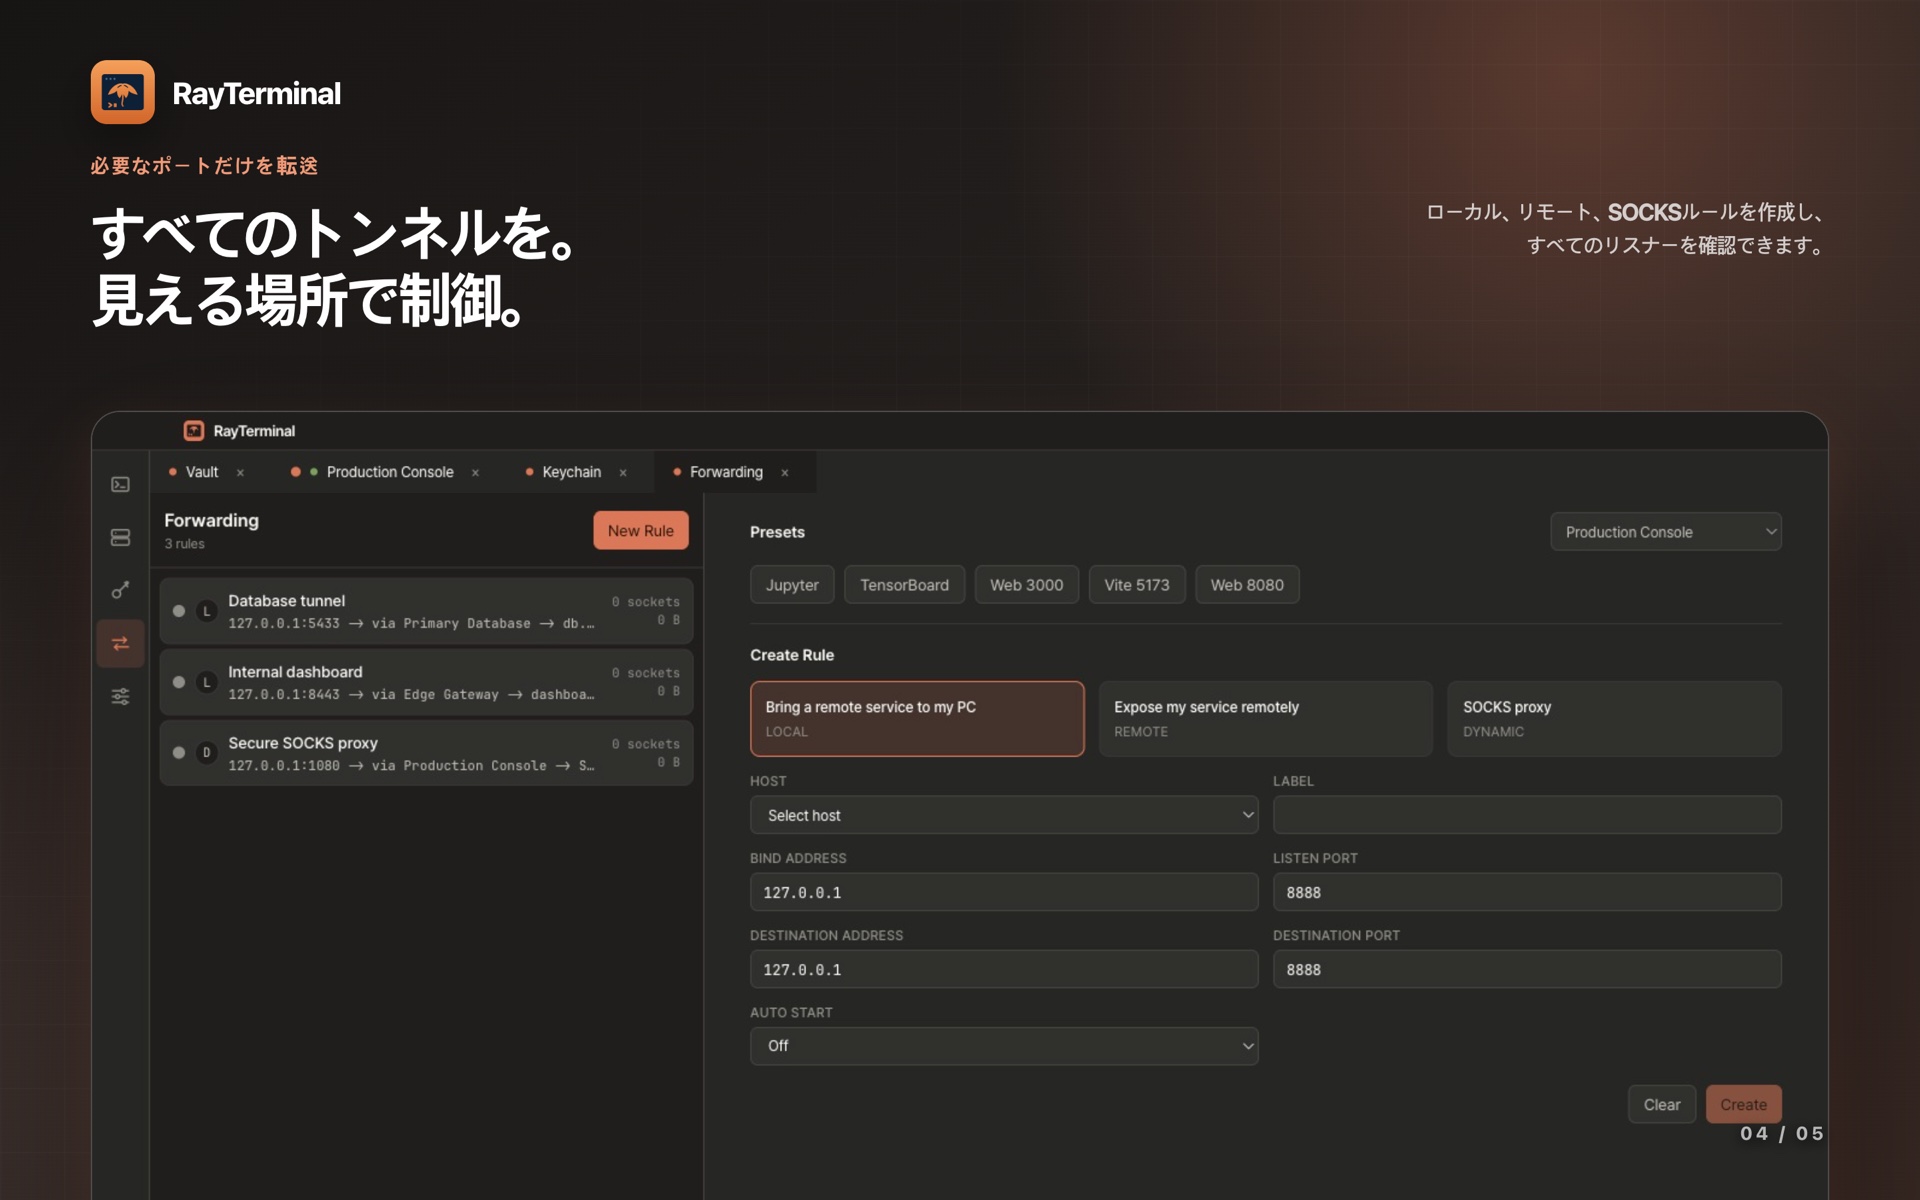
Task: Apply the Web 3000 preset
Action: [x=1027, y=585]
